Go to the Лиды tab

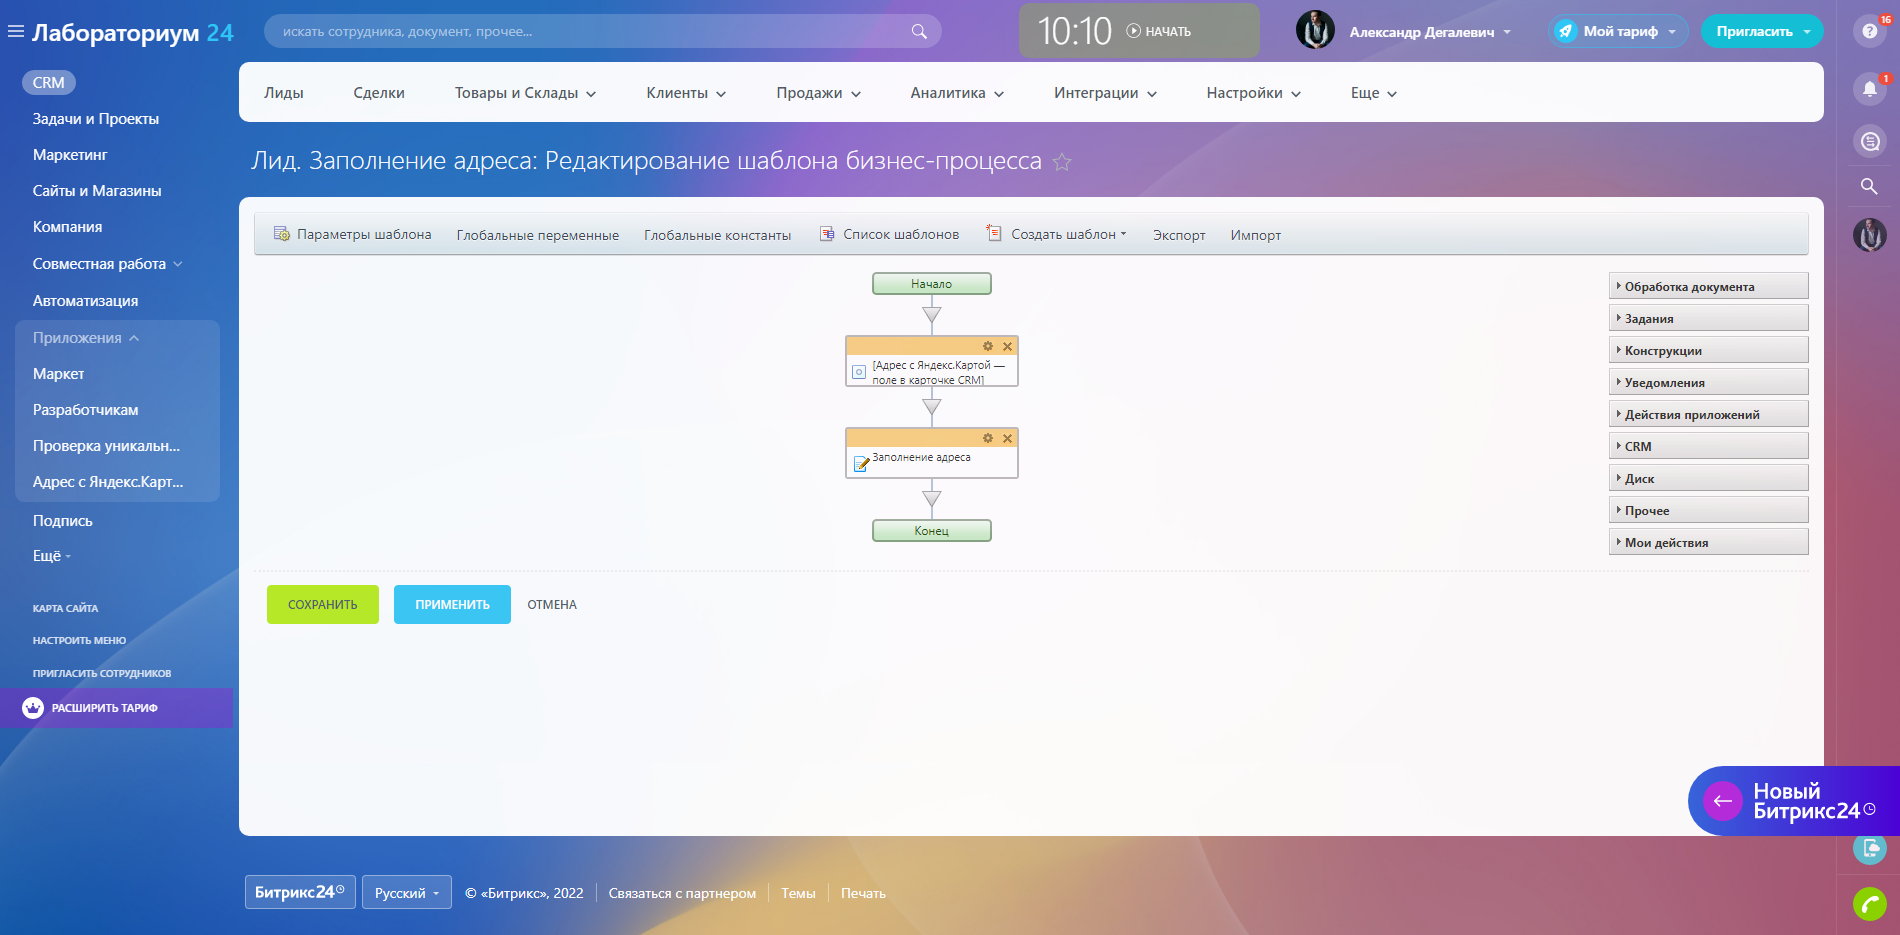coord(284,93)
